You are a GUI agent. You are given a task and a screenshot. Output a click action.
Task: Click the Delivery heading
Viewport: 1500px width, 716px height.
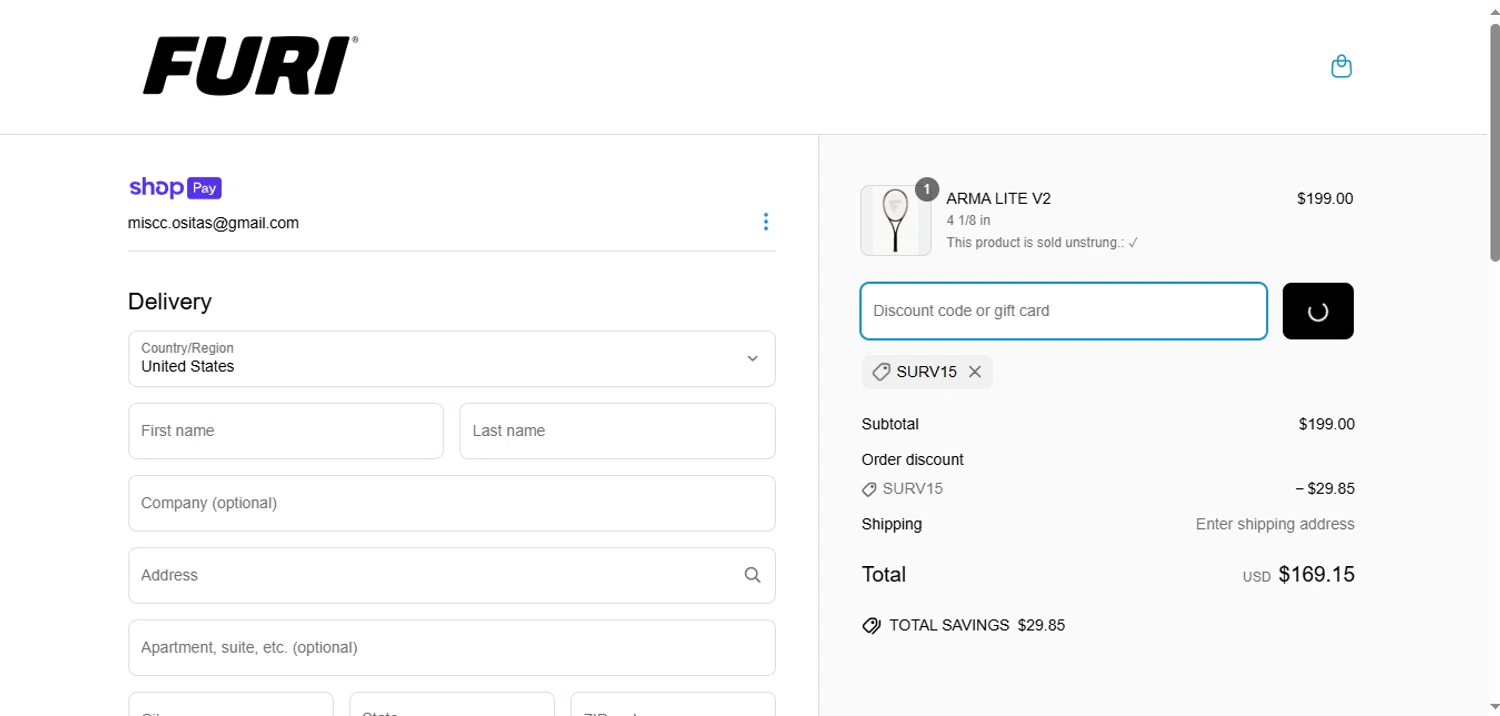[x=170, y=302]
